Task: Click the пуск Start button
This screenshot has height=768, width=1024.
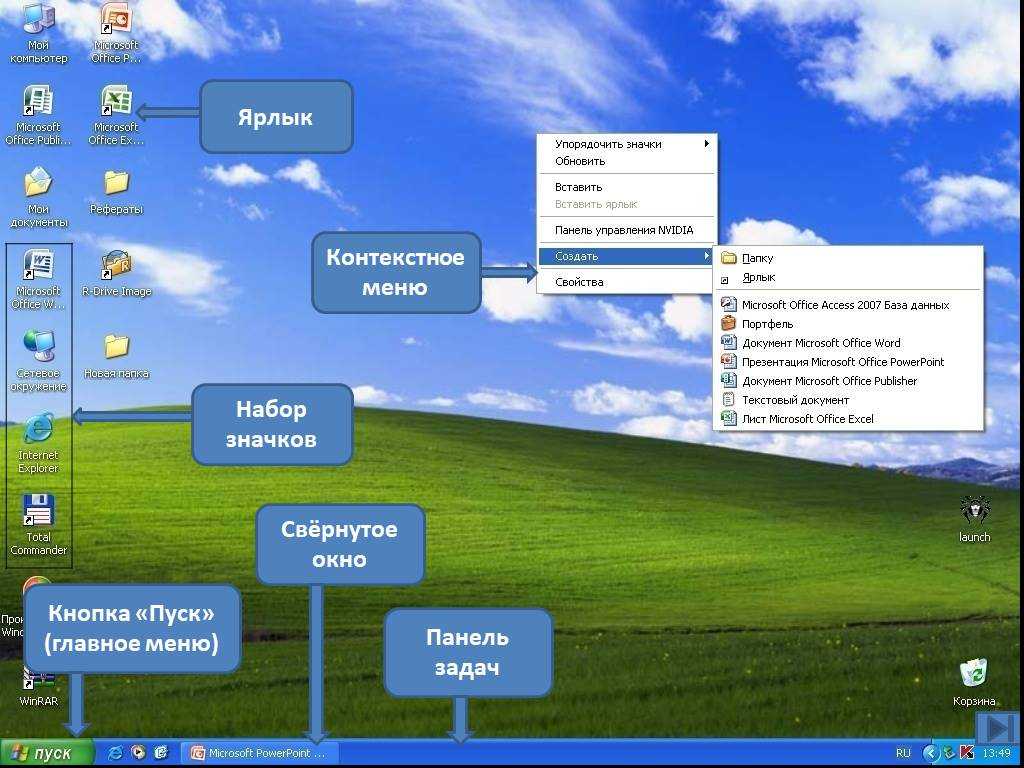Action: (47, 753)
